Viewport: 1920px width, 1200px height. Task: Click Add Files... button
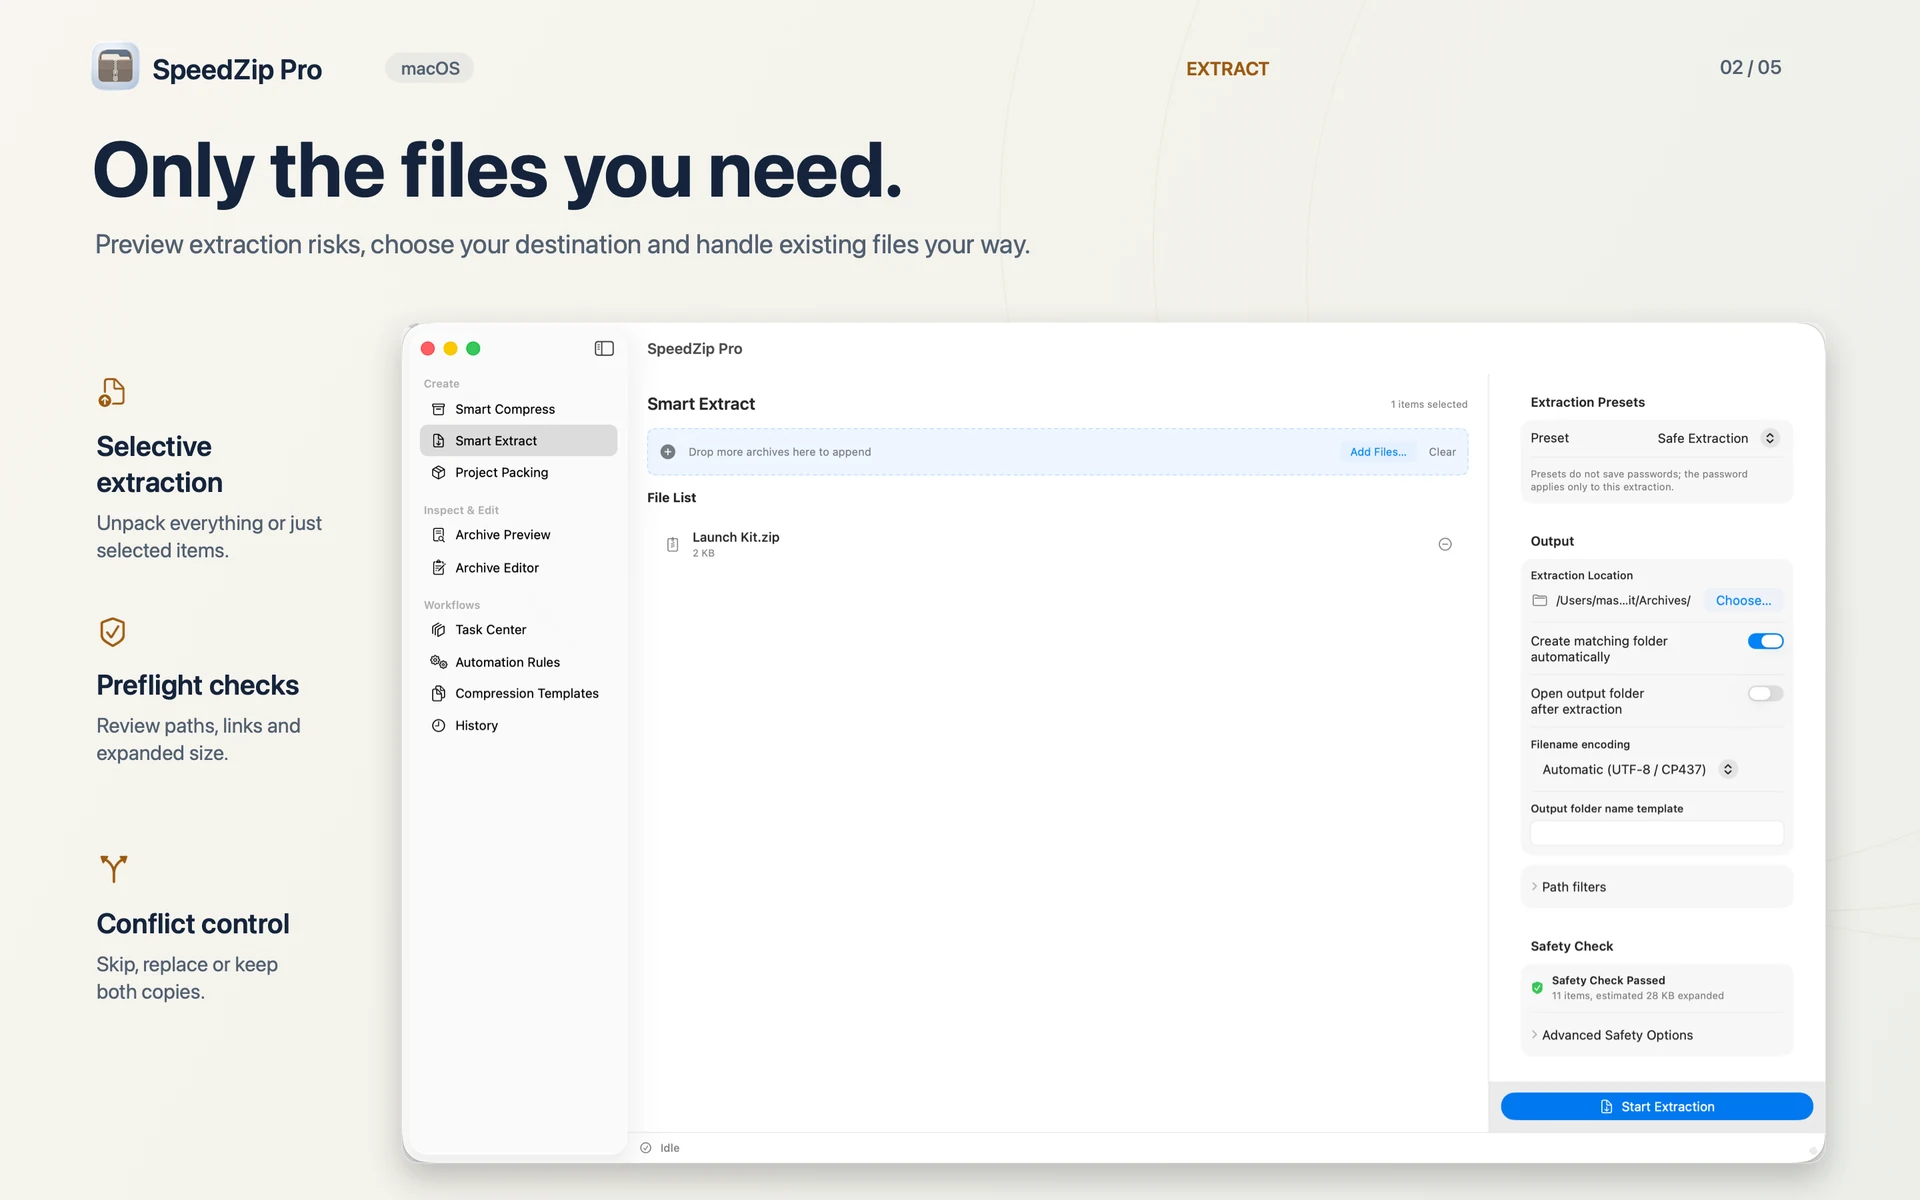tap(1377, 452)
